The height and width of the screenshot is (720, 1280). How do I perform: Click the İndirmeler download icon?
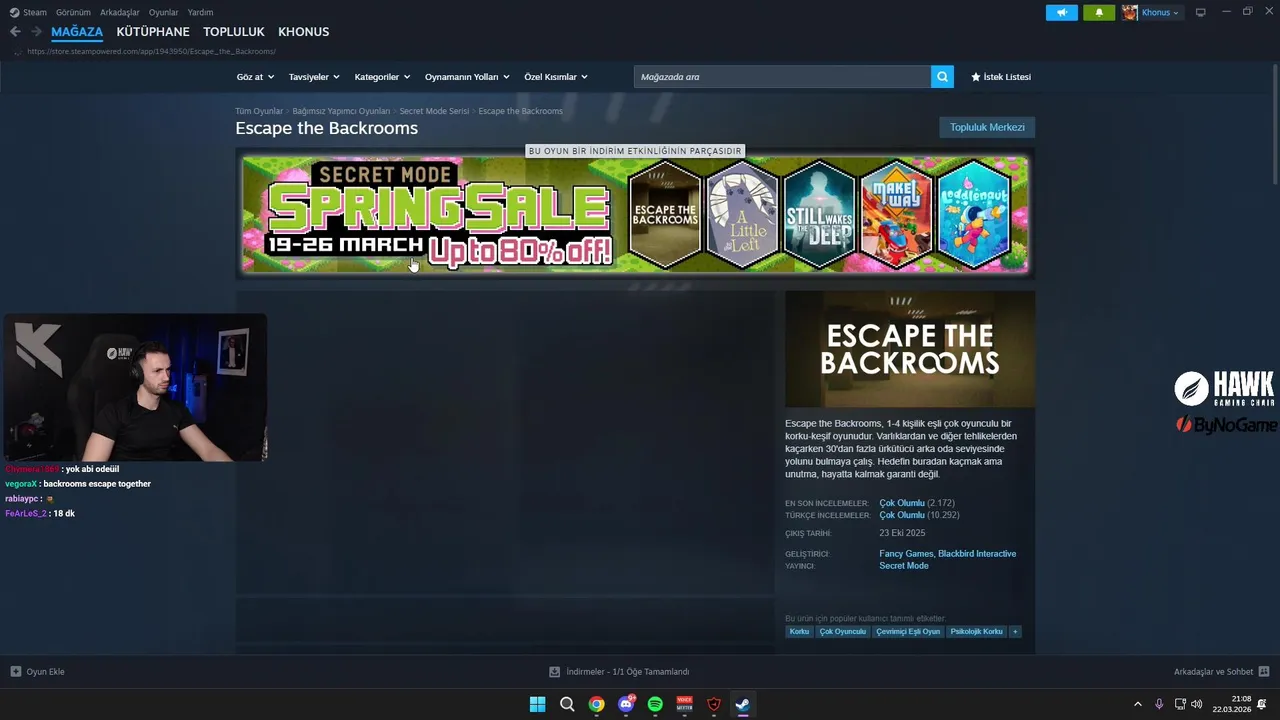555,672
